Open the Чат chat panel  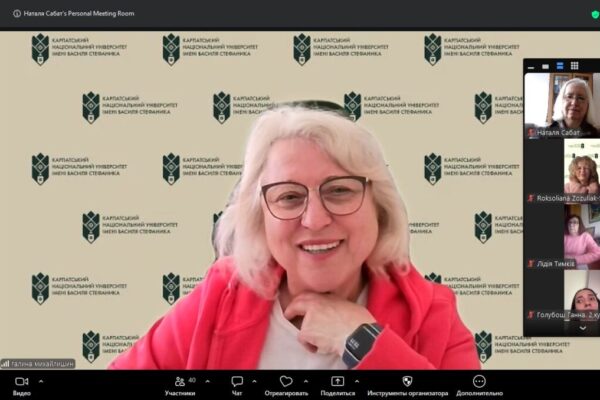click(237, 381)
